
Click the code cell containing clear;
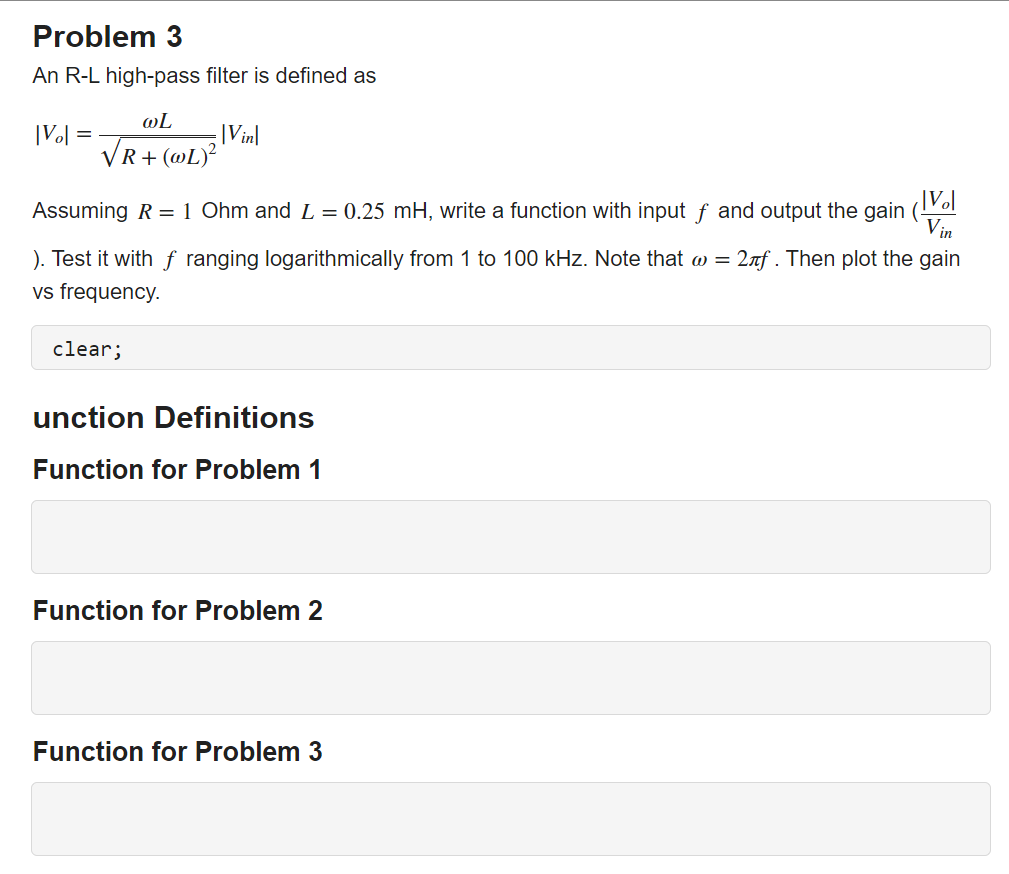(x=510, y=348)
